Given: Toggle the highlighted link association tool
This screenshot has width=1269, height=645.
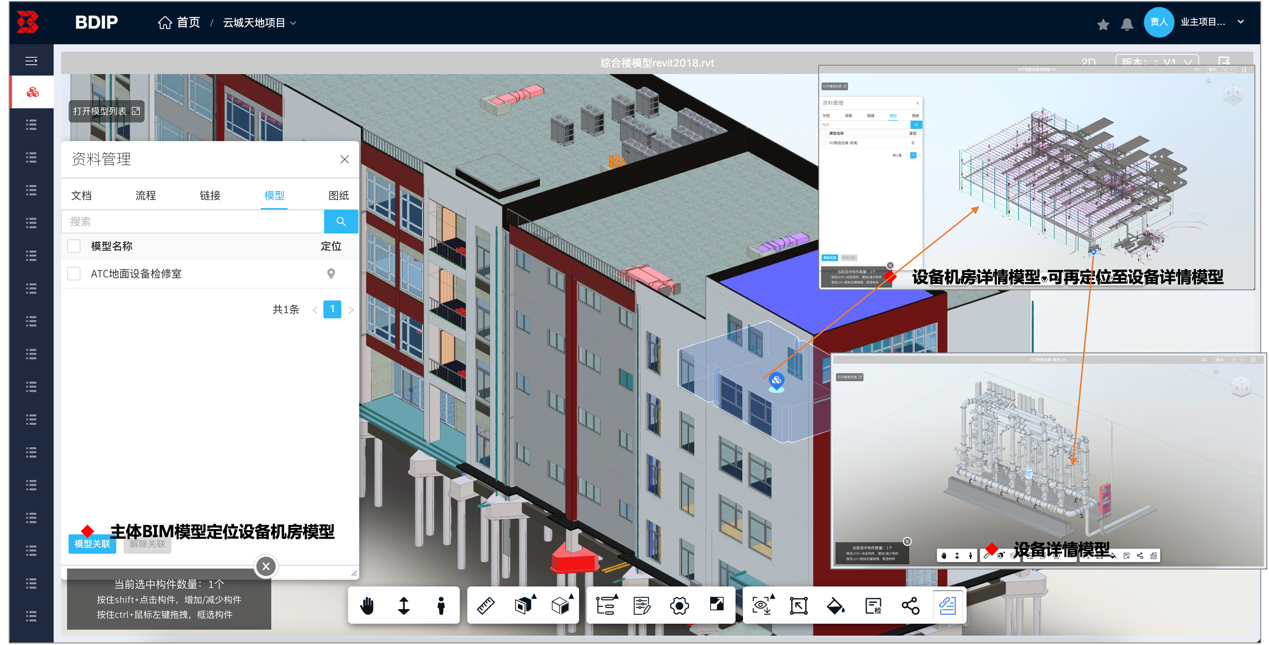Looking at the screenshot, I should coord(947,605).
